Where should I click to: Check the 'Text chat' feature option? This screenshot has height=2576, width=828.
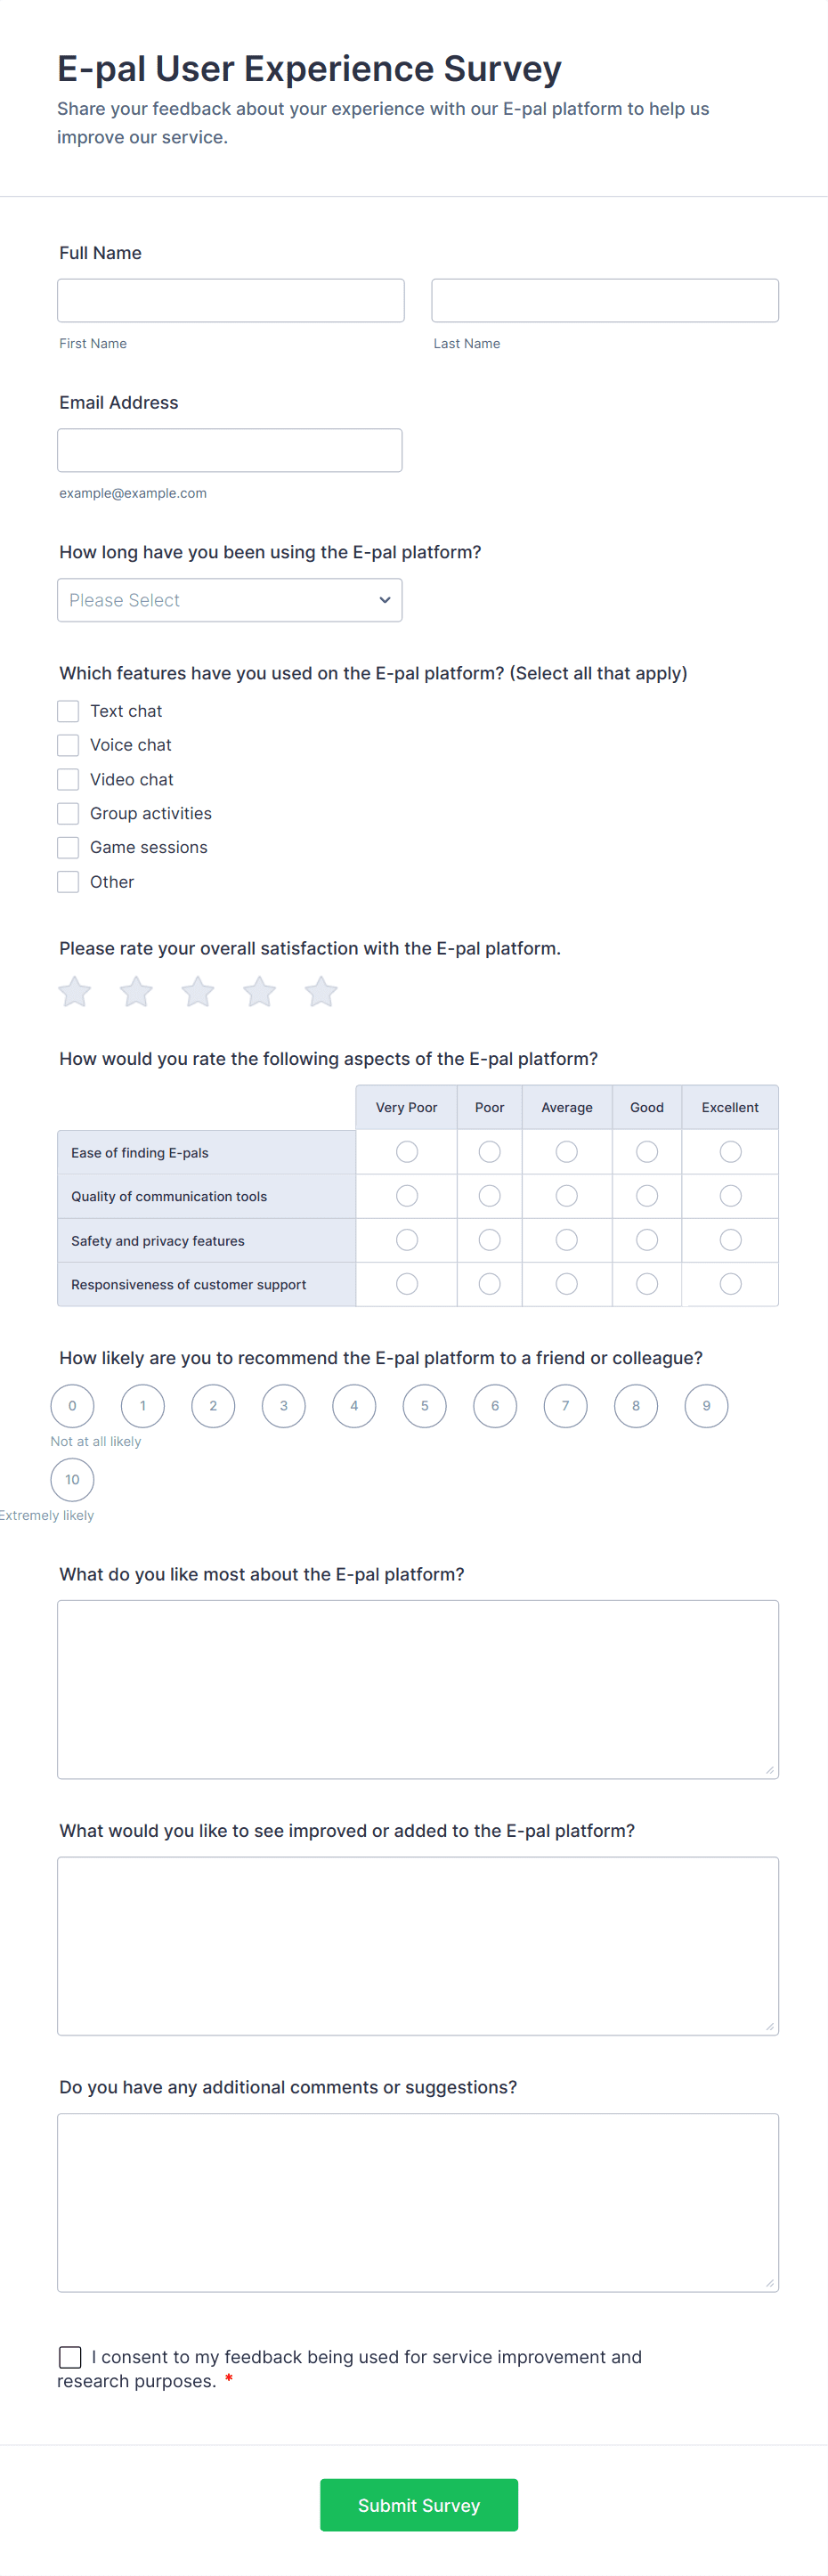pyautogui.click(x=68, y=710)
